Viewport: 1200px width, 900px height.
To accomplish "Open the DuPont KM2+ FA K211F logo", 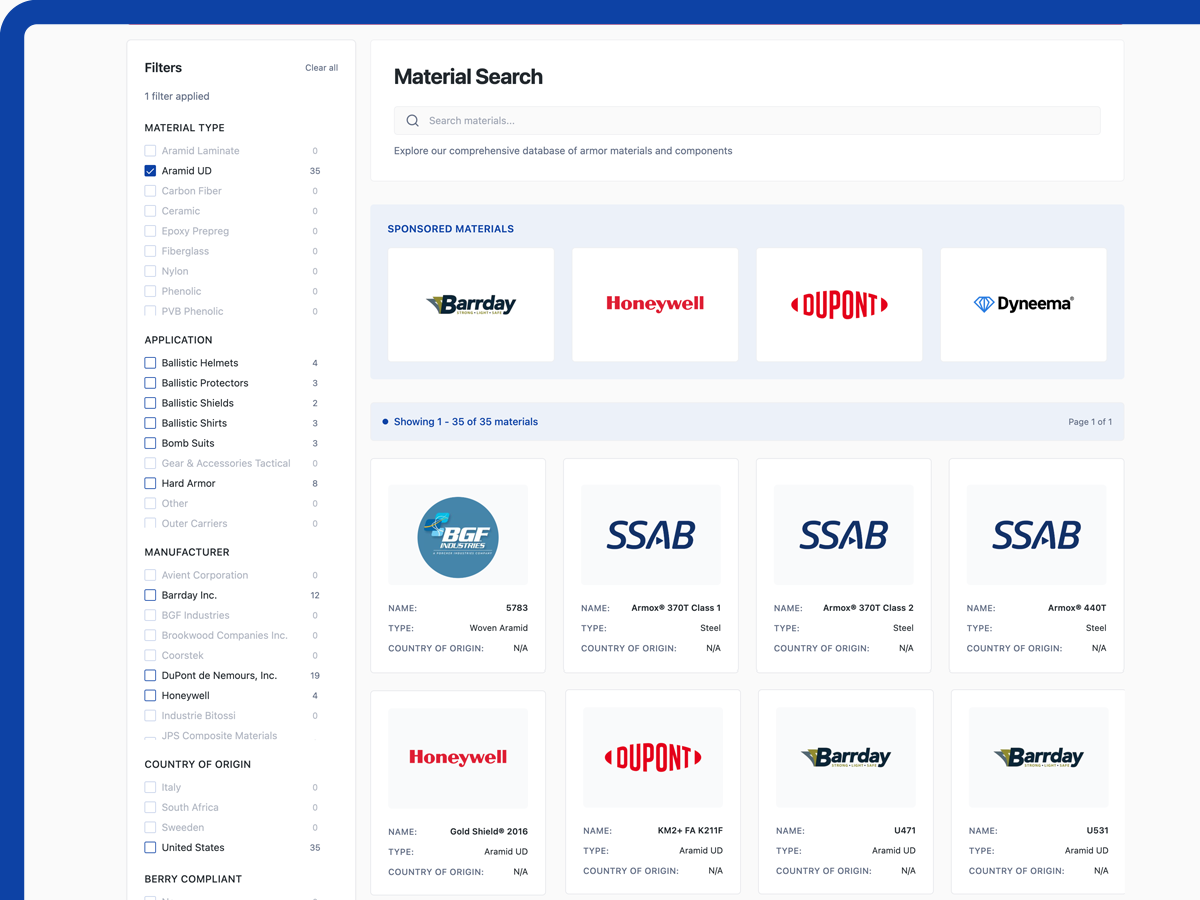I will (653, 758).
